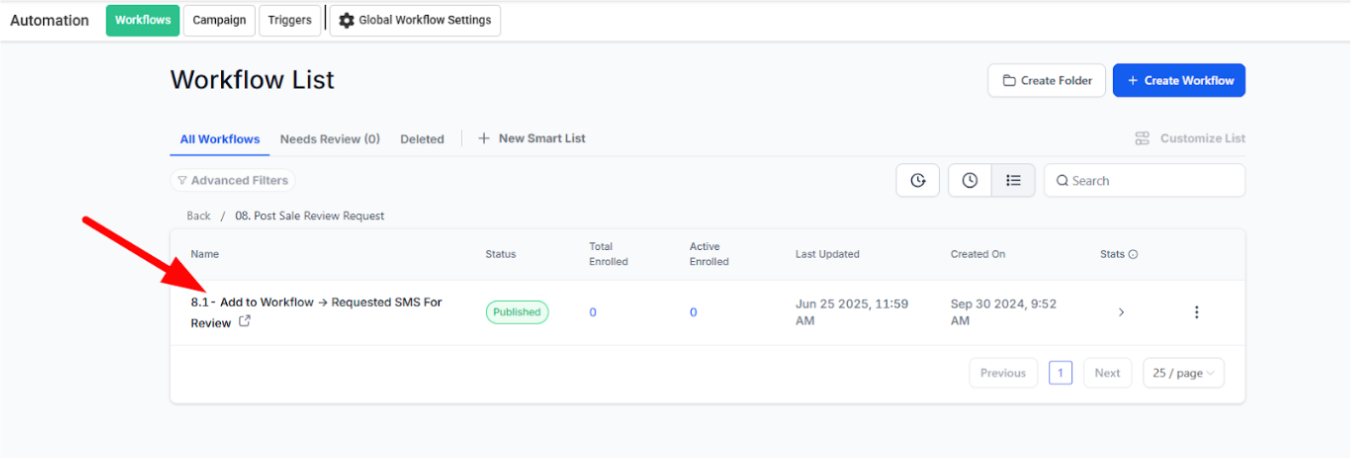Switch to the list view icon
This screenshot has height=458, width=1355.
click(1013, 180)
